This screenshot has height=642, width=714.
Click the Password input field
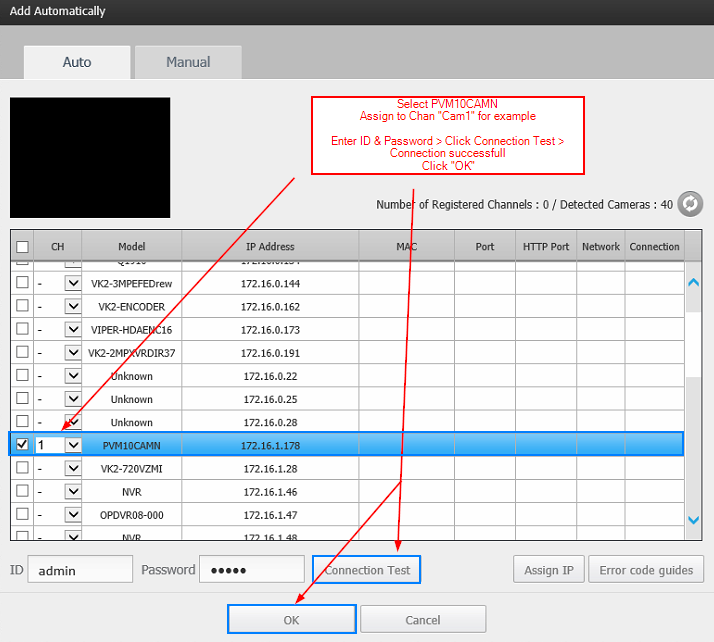tap(252, 569)
